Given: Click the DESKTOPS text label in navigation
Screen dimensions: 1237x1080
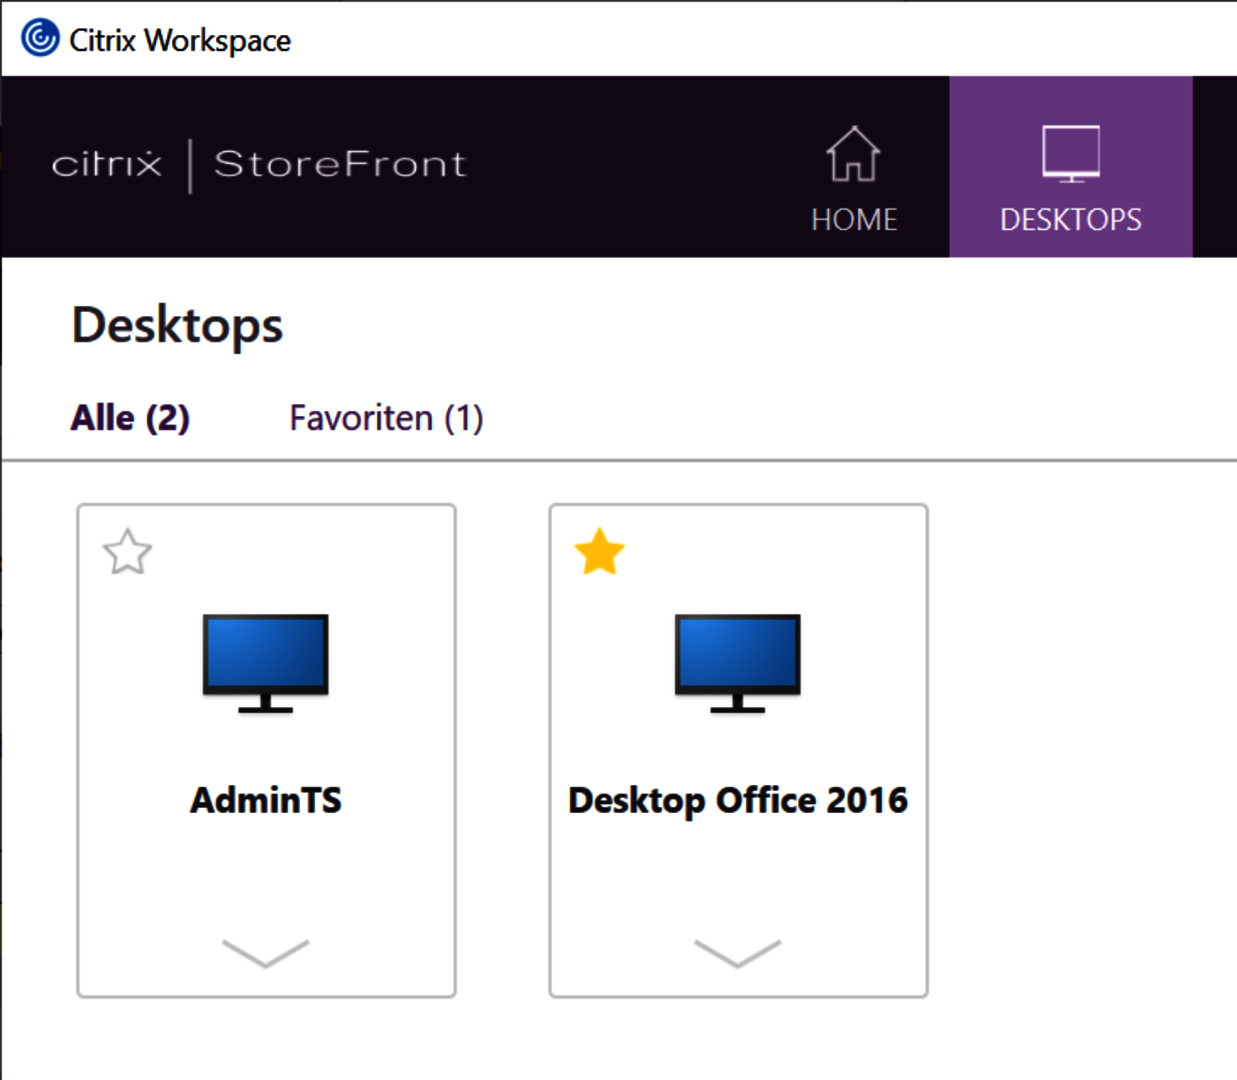Looking at the screenshot, I should click(1070, 220).
